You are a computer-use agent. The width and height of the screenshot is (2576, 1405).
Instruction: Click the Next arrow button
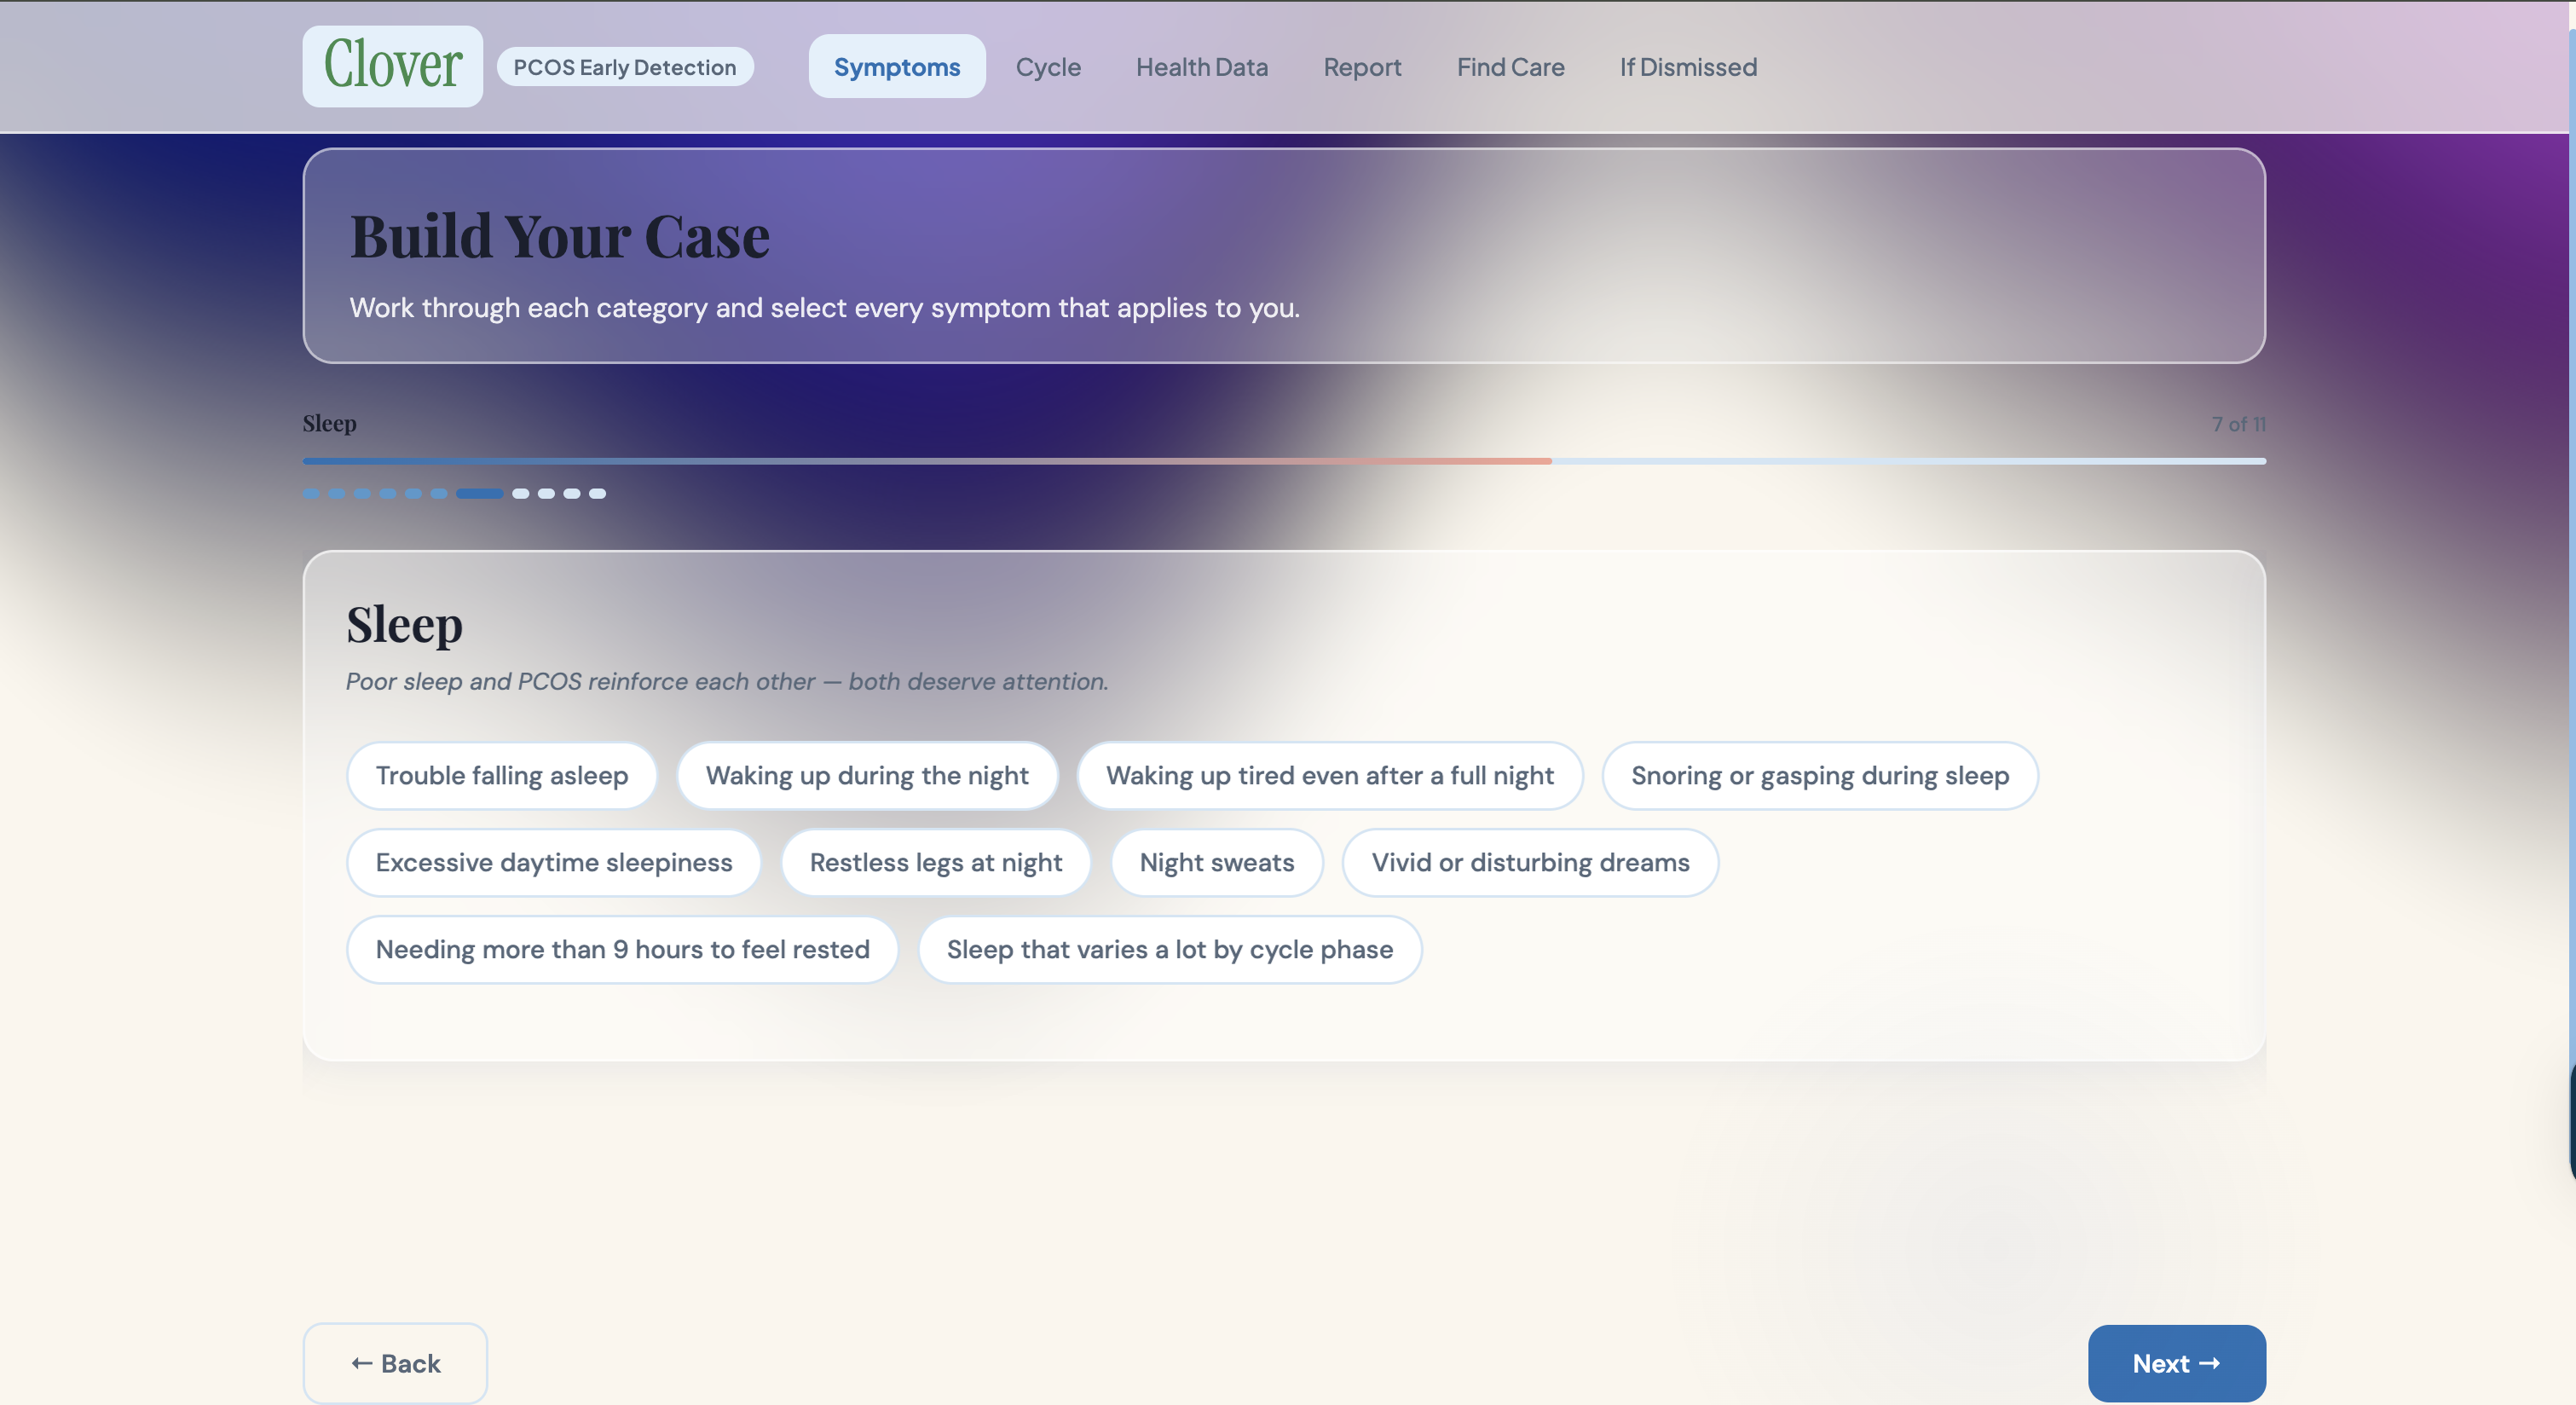2176,1363
